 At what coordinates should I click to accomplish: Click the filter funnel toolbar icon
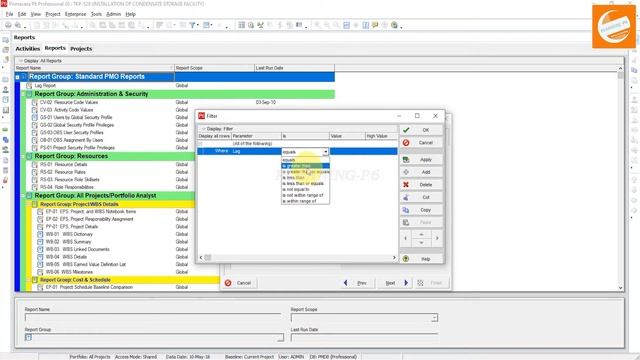(192, 25)
